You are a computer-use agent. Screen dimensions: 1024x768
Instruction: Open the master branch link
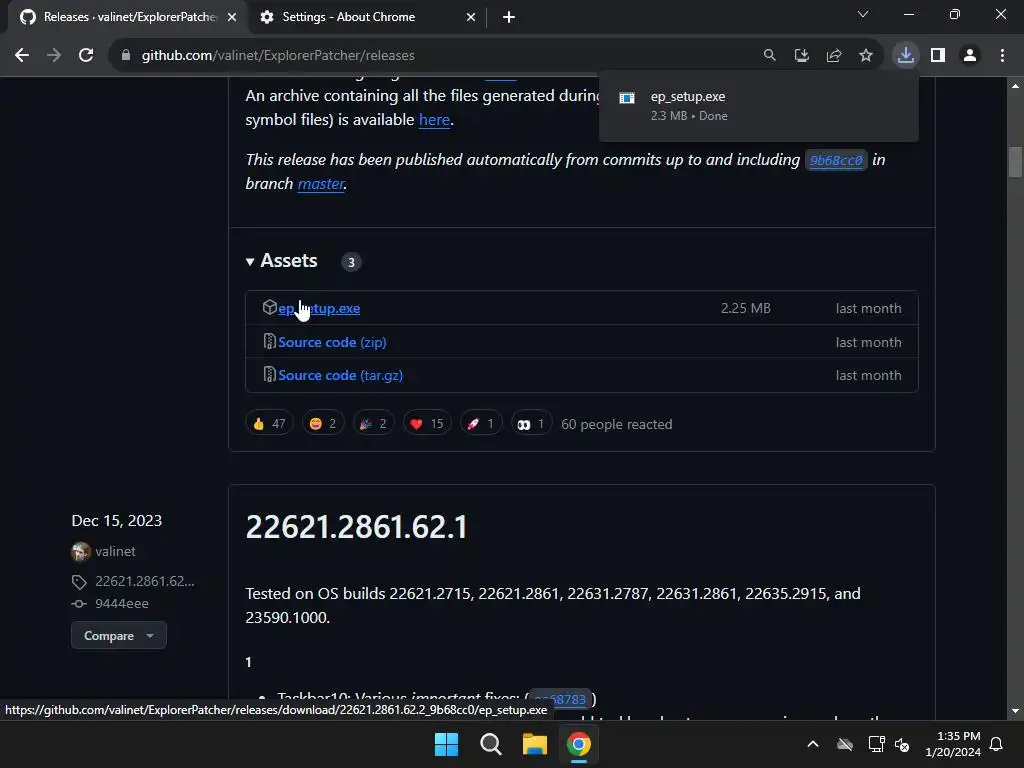point(321,184)
